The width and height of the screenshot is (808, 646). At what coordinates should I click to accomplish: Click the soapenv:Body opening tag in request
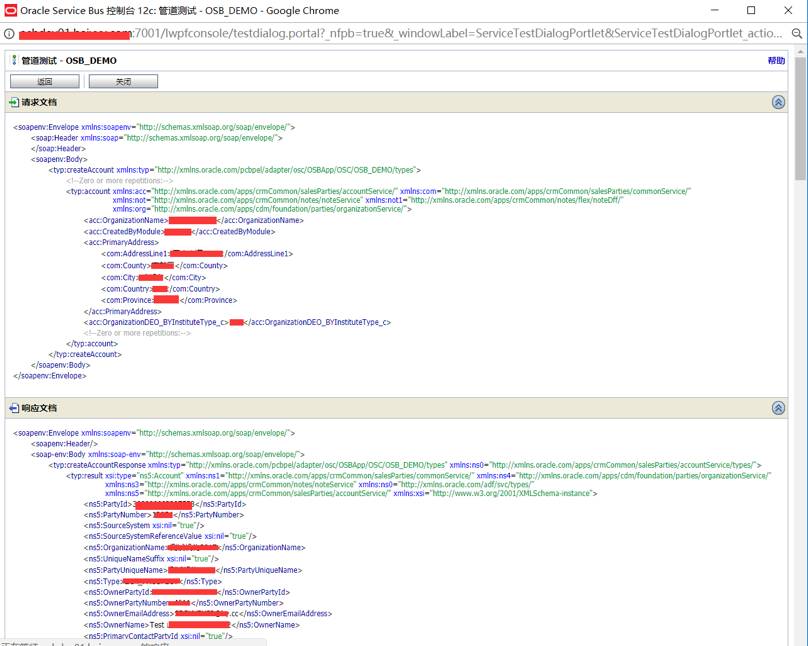(x=59, y=159)
